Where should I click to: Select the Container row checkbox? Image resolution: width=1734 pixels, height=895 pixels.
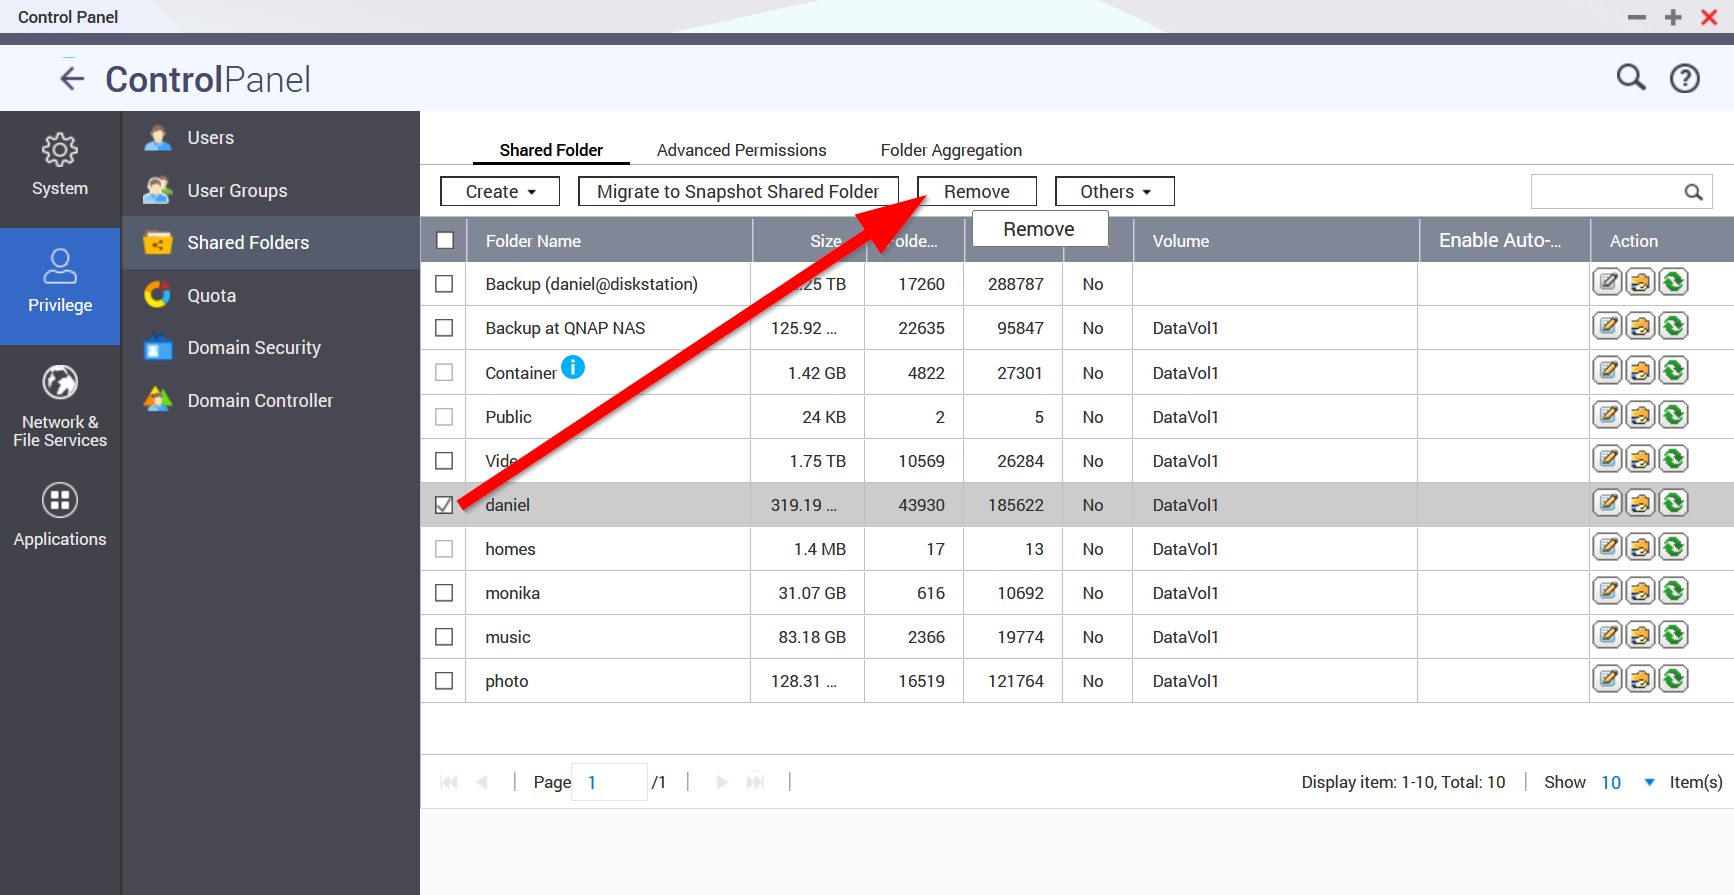pos(444,372)
